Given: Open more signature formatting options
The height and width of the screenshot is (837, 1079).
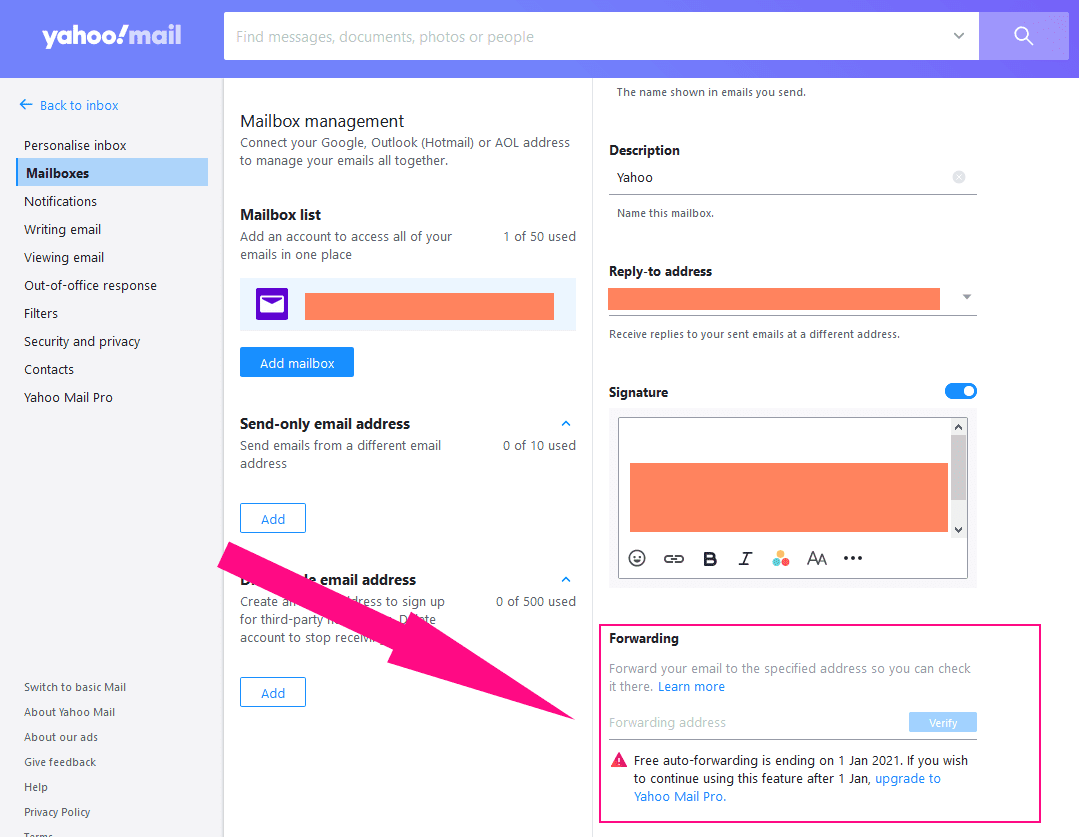Looking at the screenshot, I should point(853,558).
